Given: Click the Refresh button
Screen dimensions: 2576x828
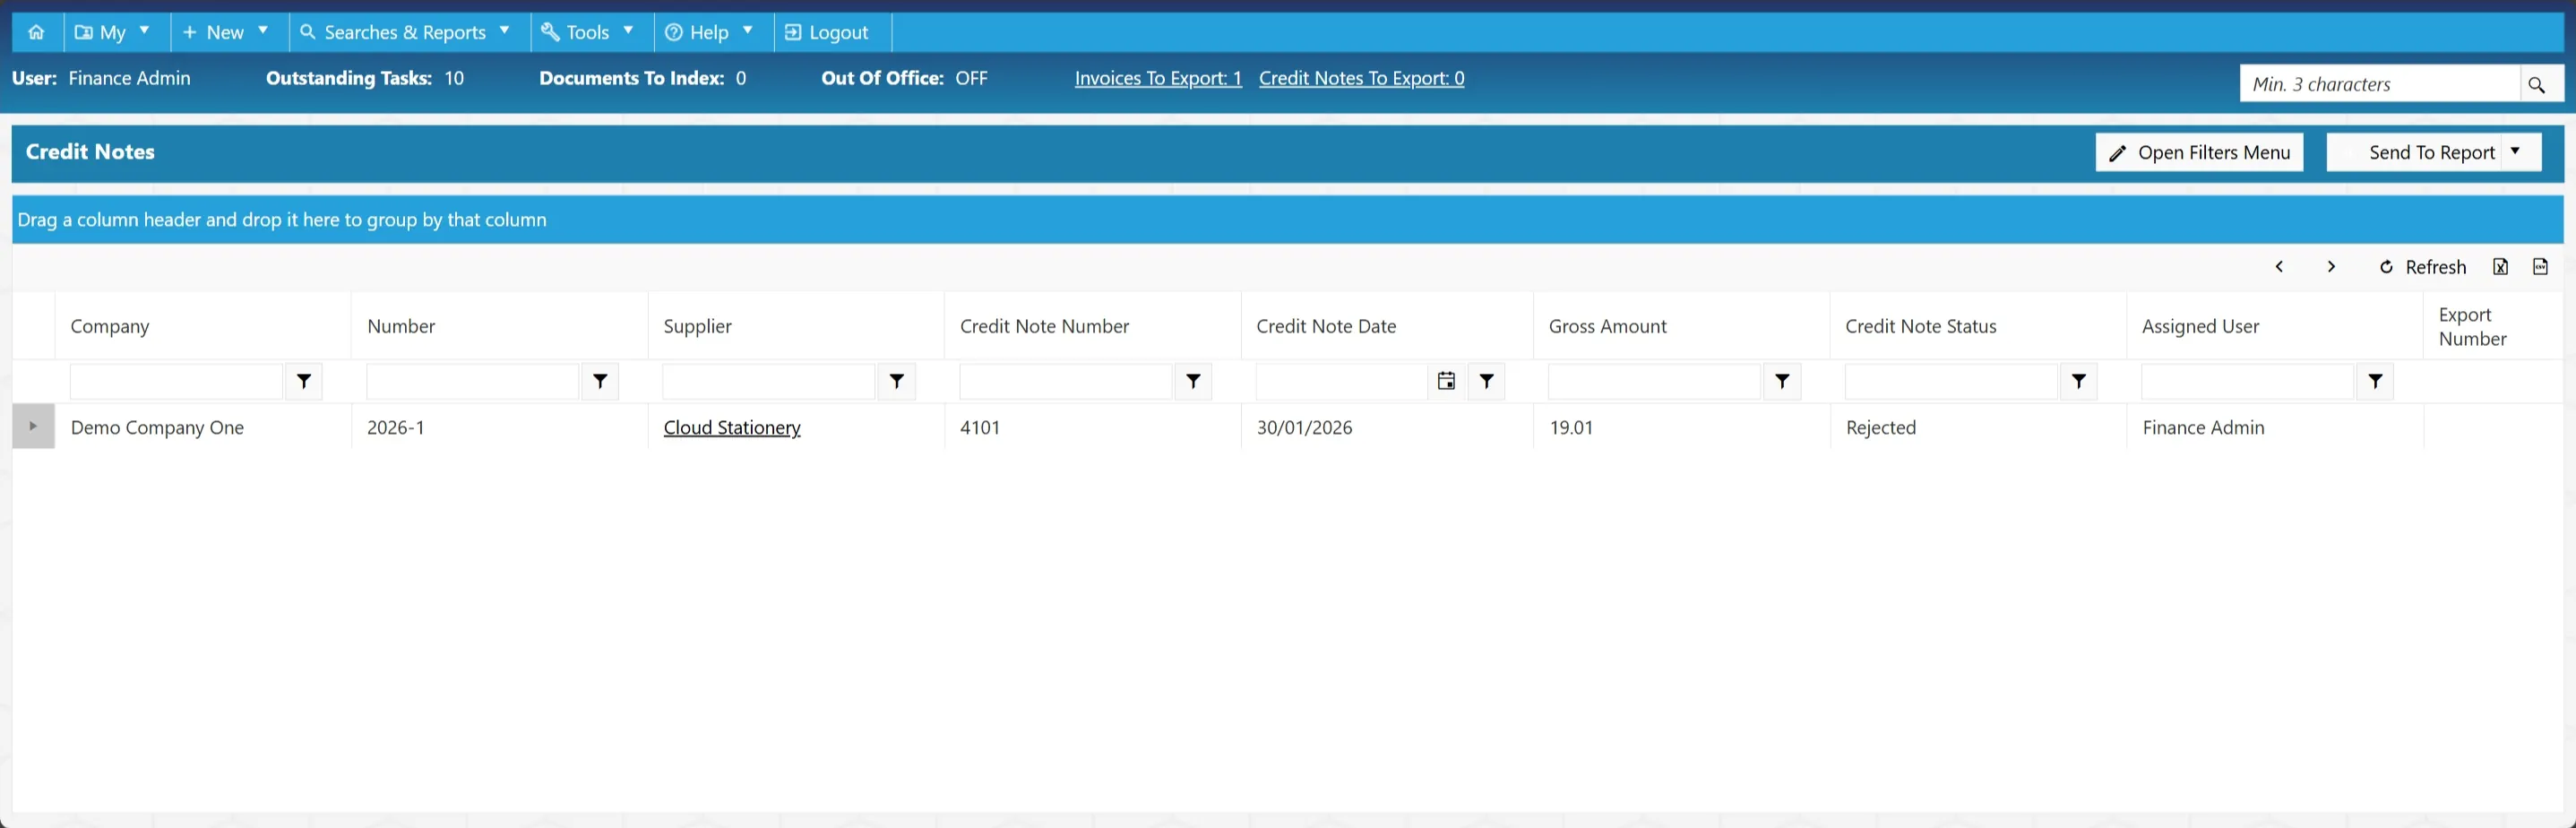Looking at the screenshot, I should click(x=2422, y=267).
